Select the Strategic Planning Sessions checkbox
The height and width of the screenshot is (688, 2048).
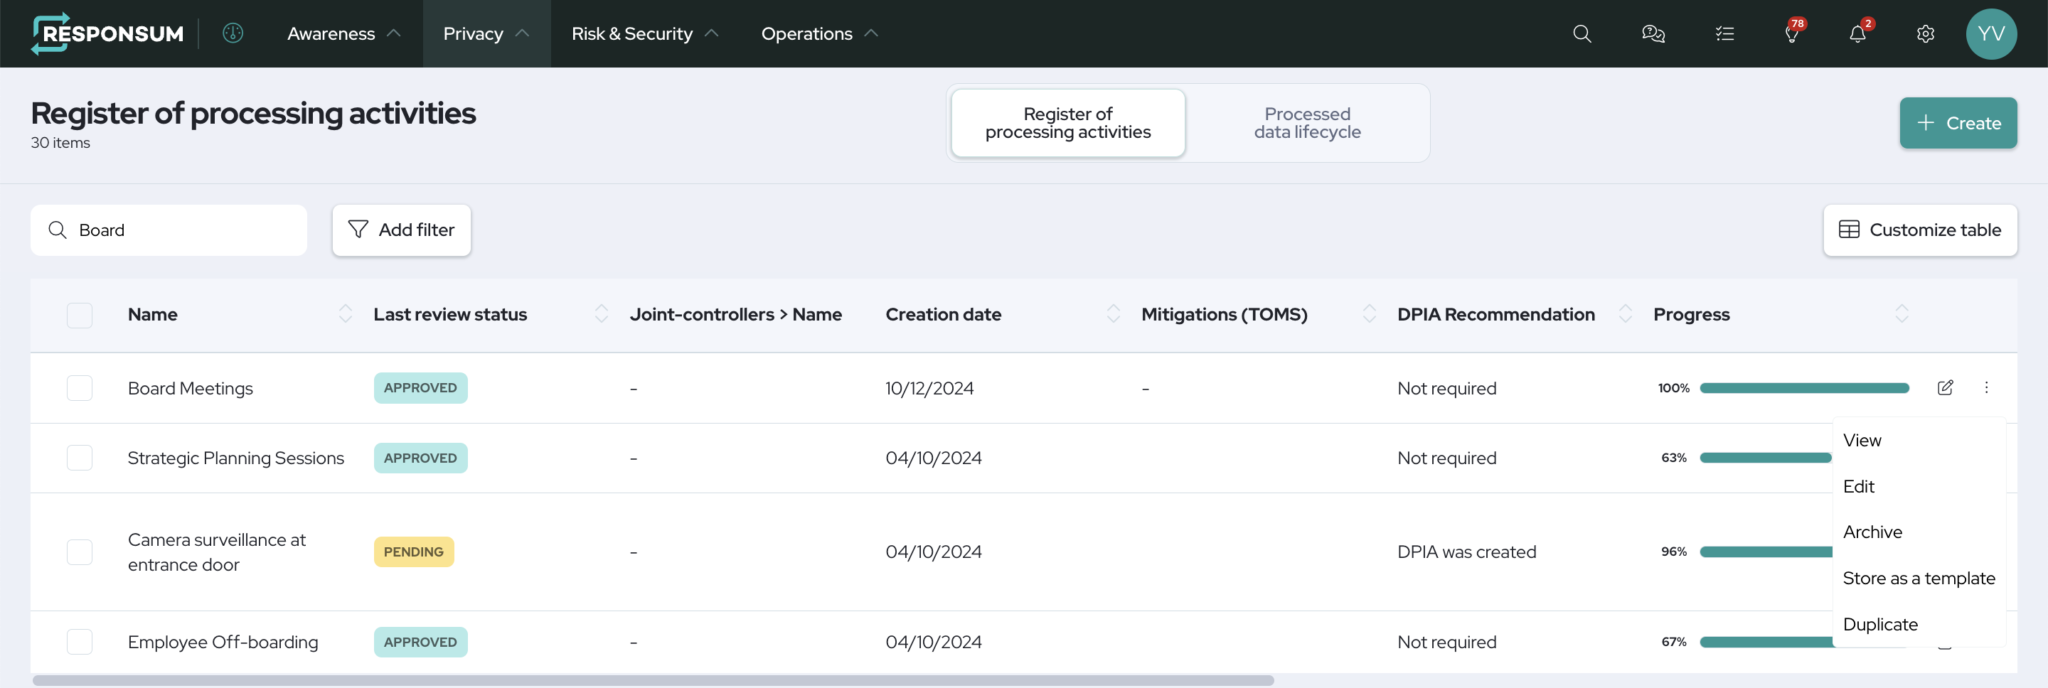(x=80, y=458)
